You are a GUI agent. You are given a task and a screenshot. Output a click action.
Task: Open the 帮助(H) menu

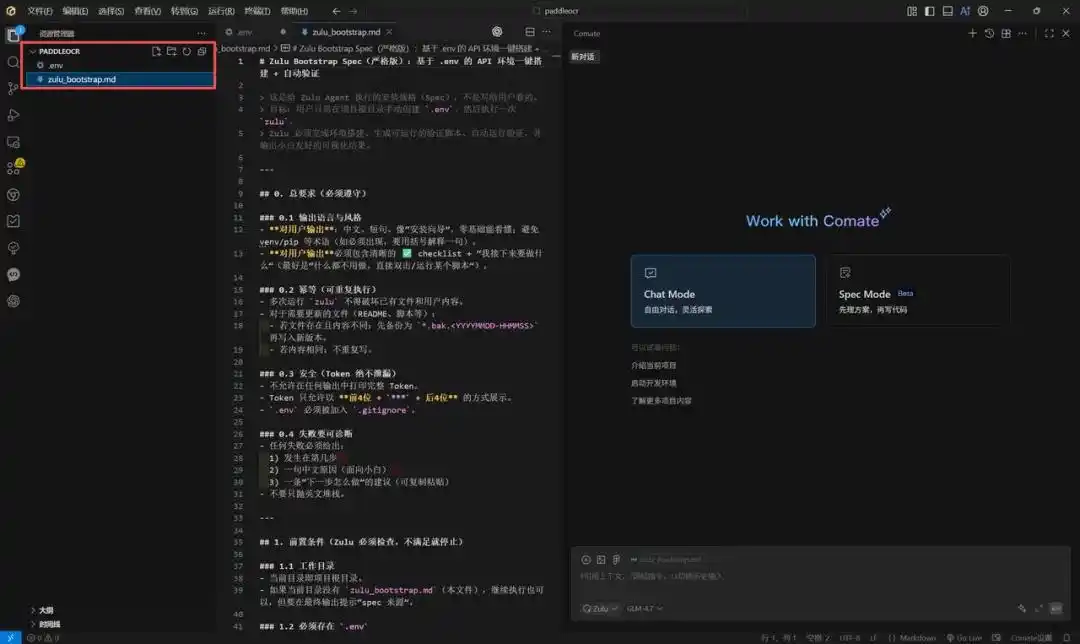[x=294, y=11]
